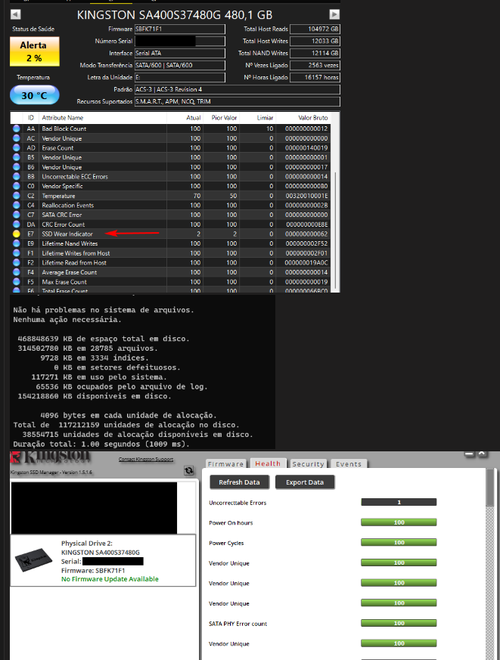Click the Firmware field showing SBFK71F1
Image resolution: width=500 pixels, height=660 pixels.
180,29
